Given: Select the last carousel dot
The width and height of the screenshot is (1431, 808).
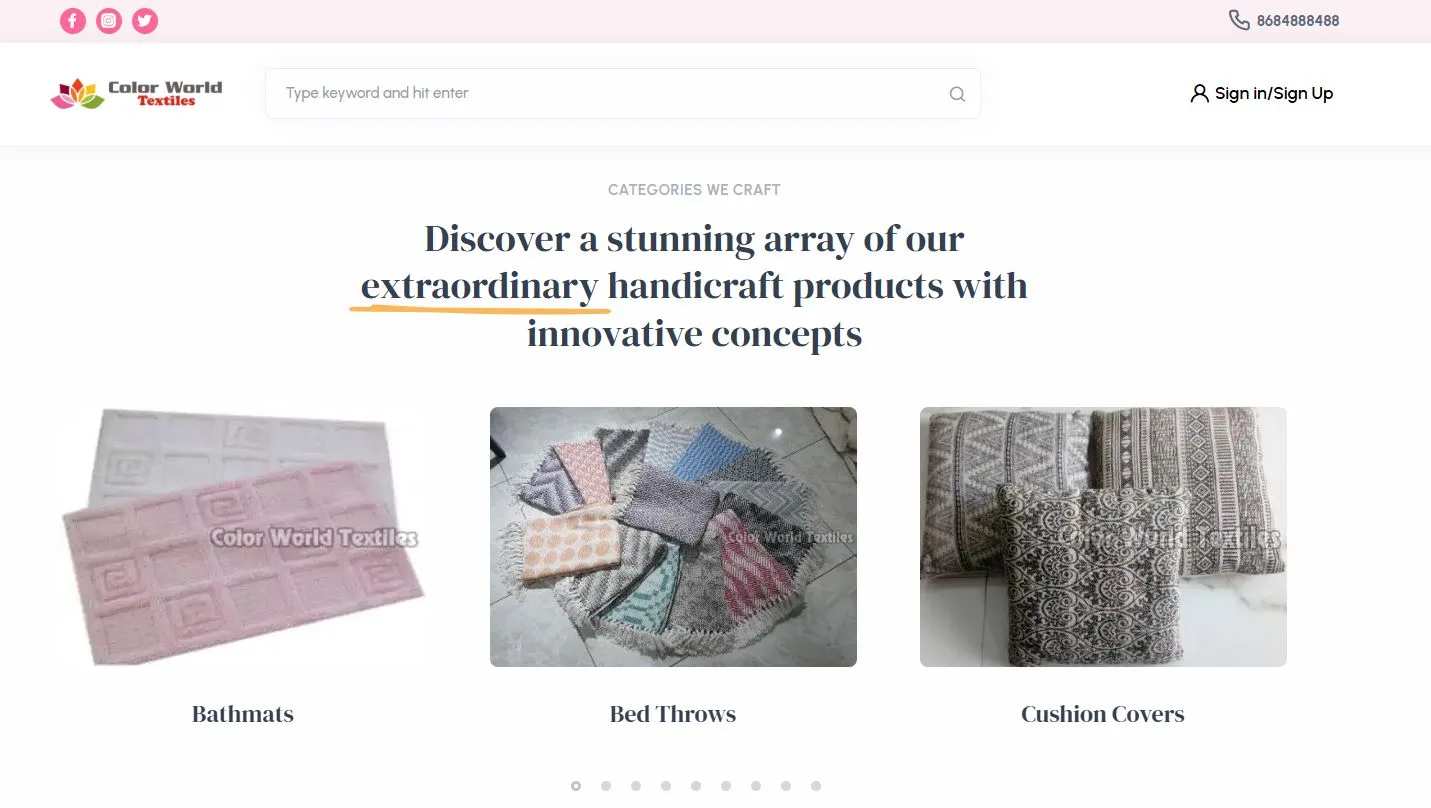Looking at the screenshot, I should 816,786.
